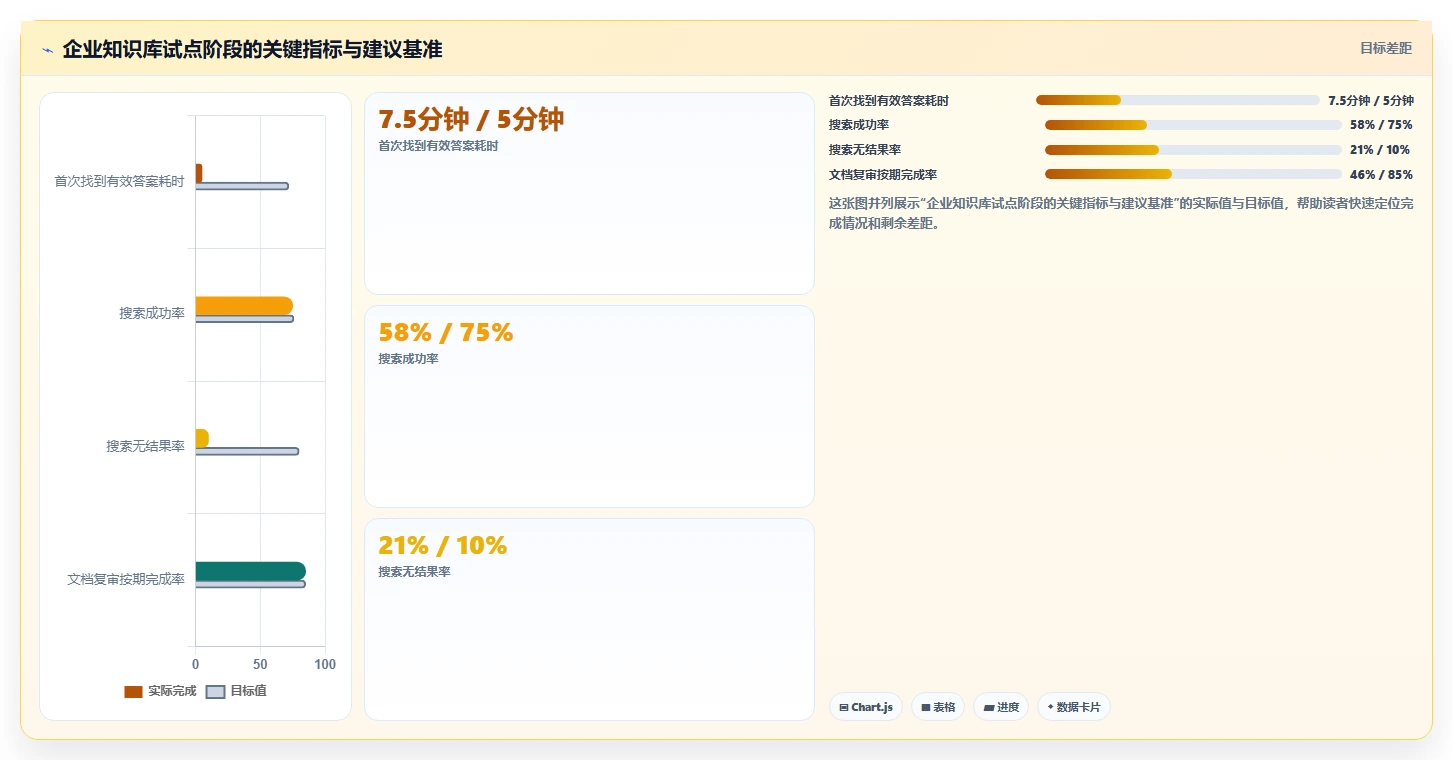Click progress bar for 文档复审按期完成率

point(1193,174)
